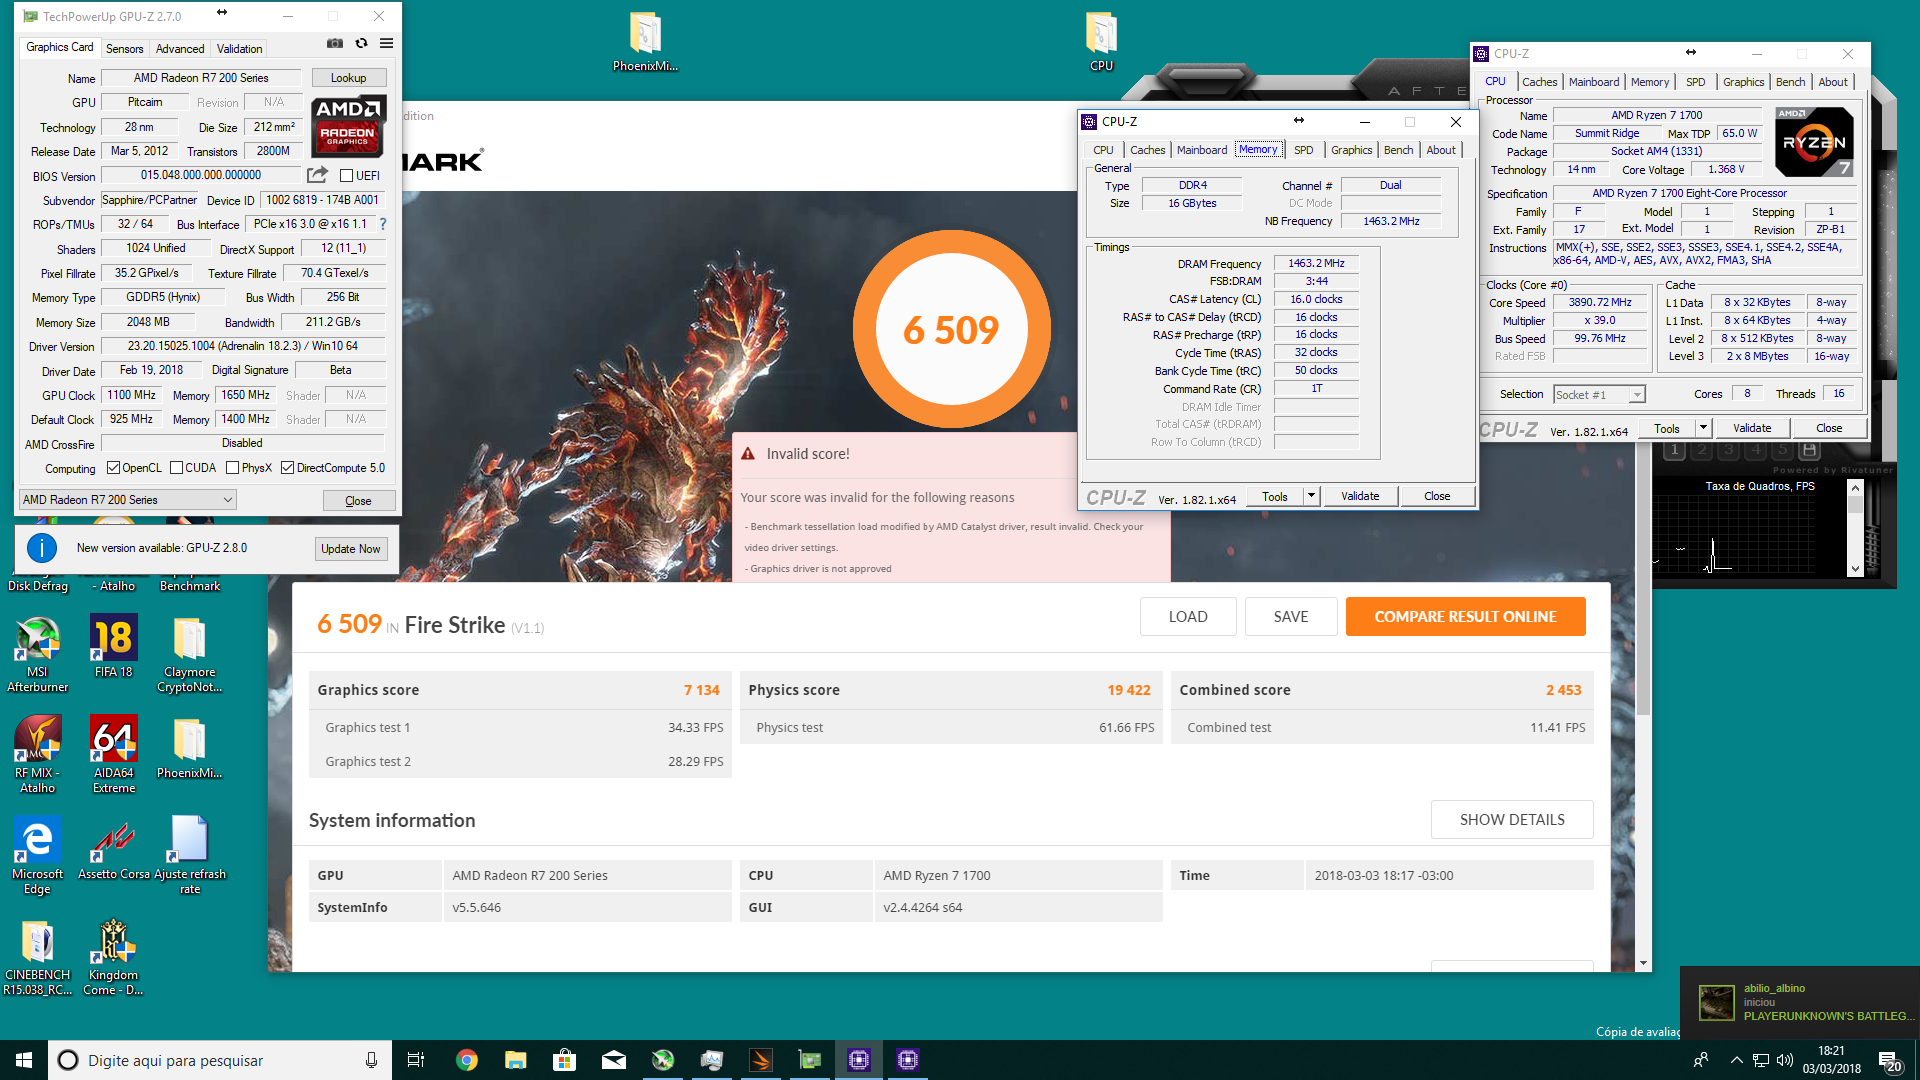Click the Bus Interface question mark icon
Image resolution: width=1920 pixels, height=1080 pixels.
pos(383,224)
